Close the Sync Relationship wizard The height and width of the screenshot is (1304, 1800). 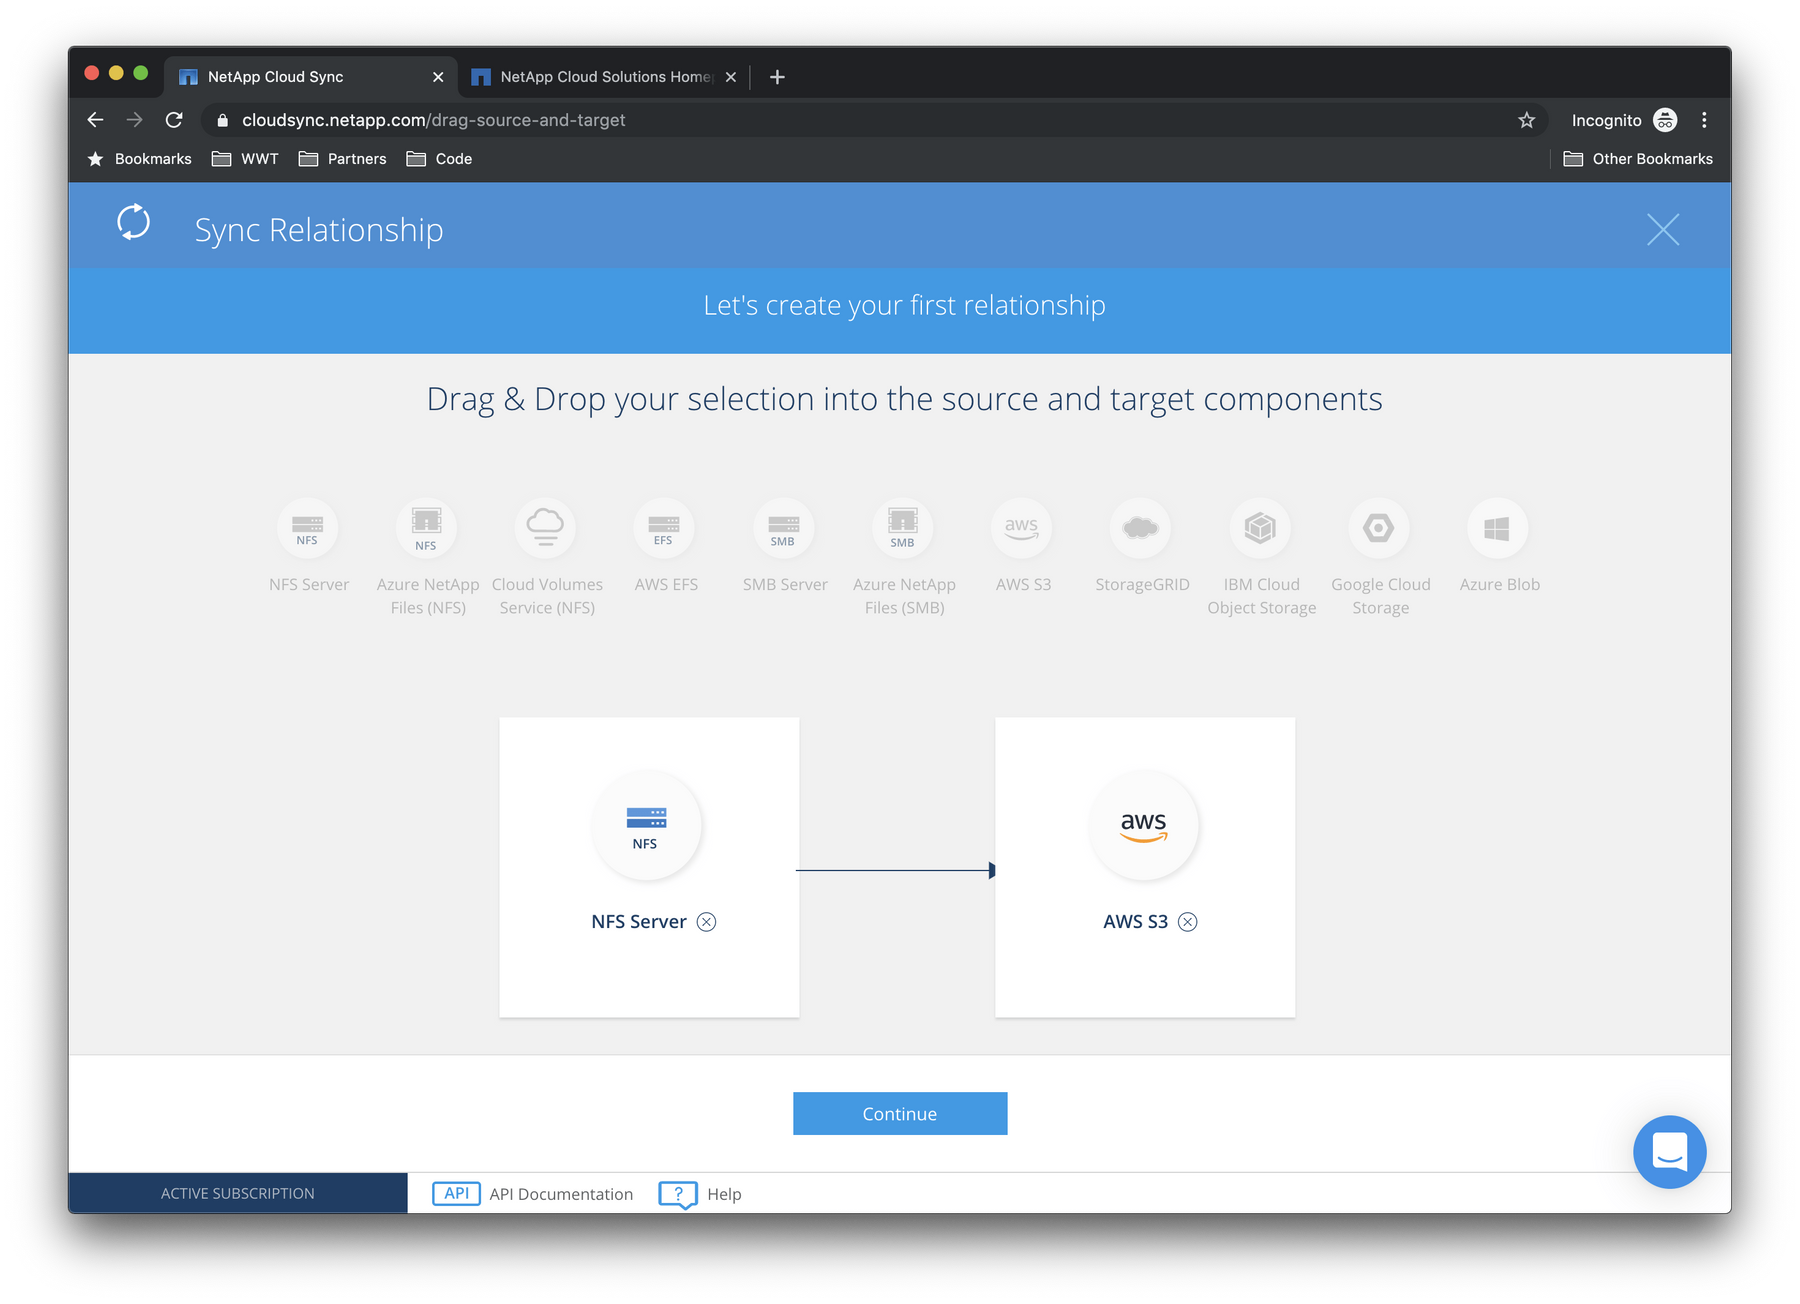1663,230
